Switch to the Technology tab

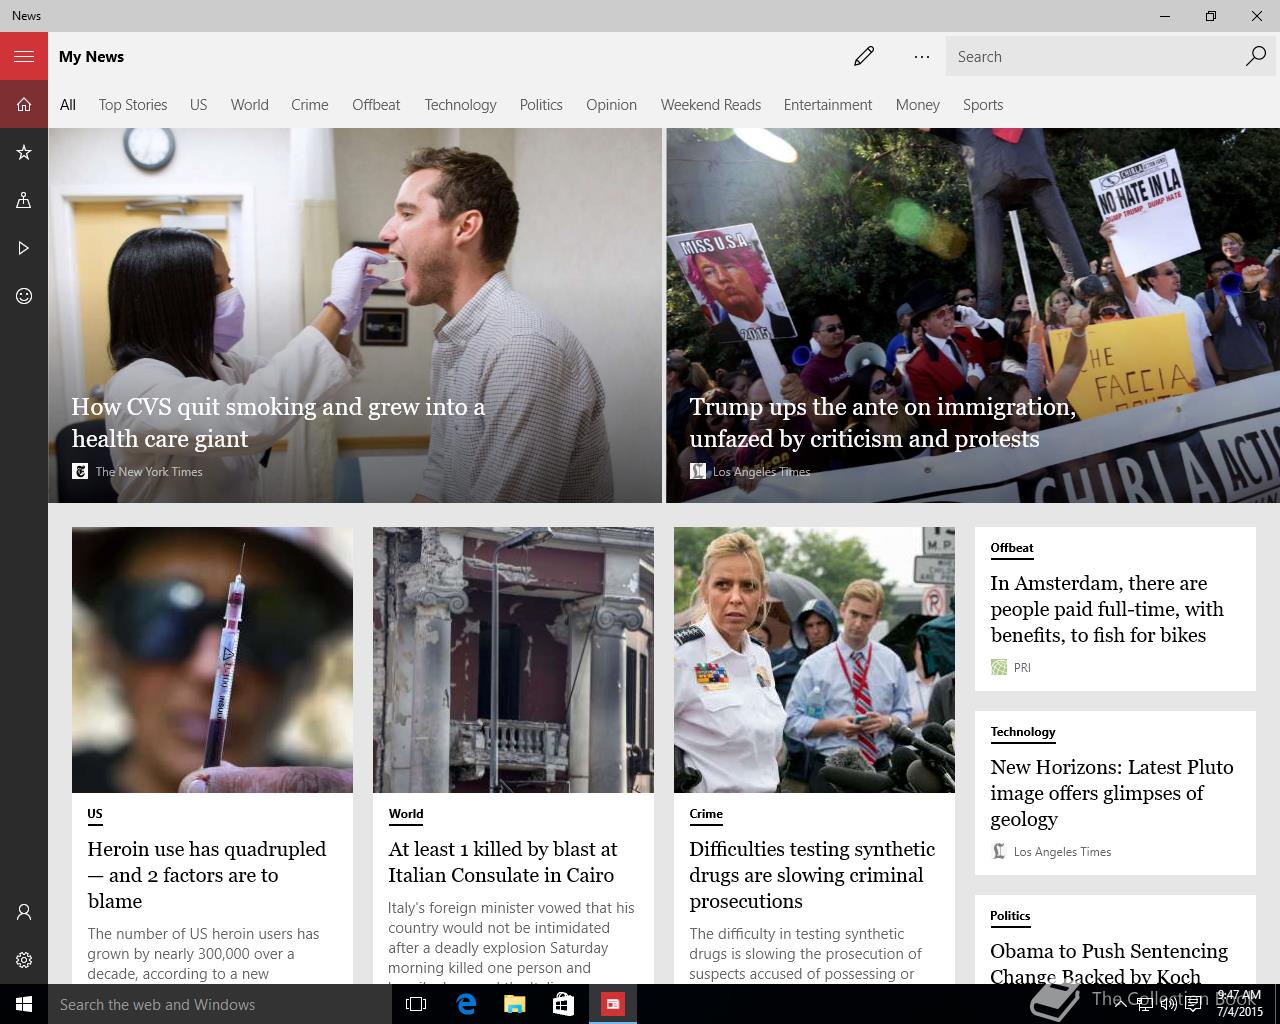coord(460,104)
